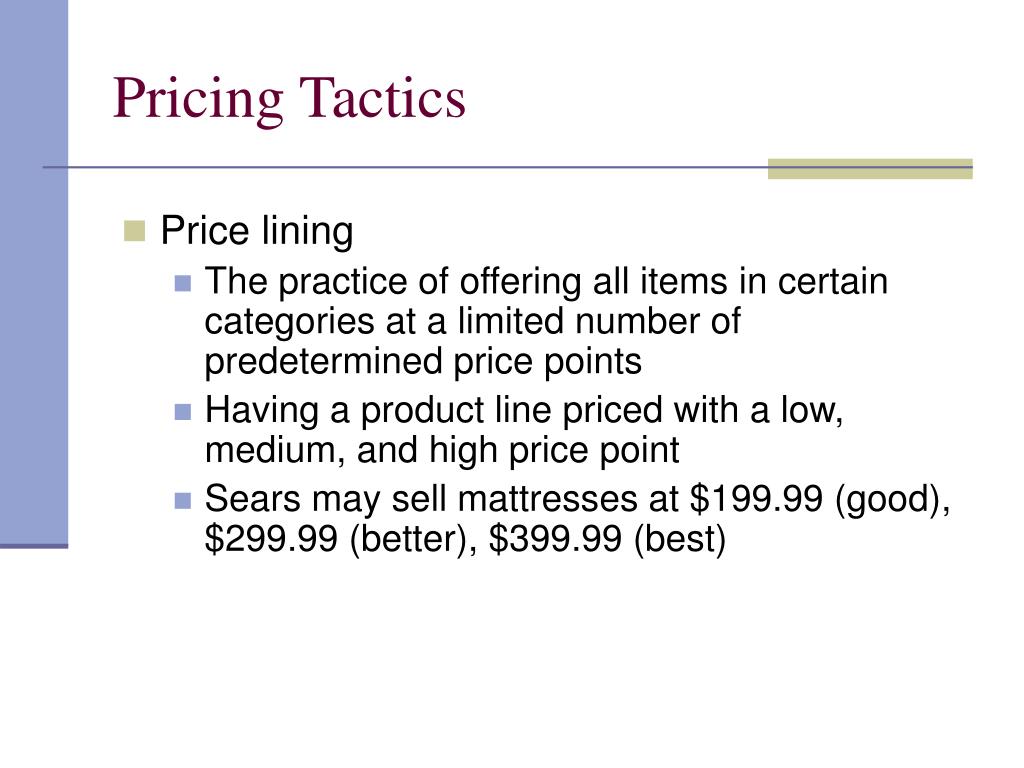
Task: Click the word 'Sears' in the last bullet
Action: click(x=252, y=499)
